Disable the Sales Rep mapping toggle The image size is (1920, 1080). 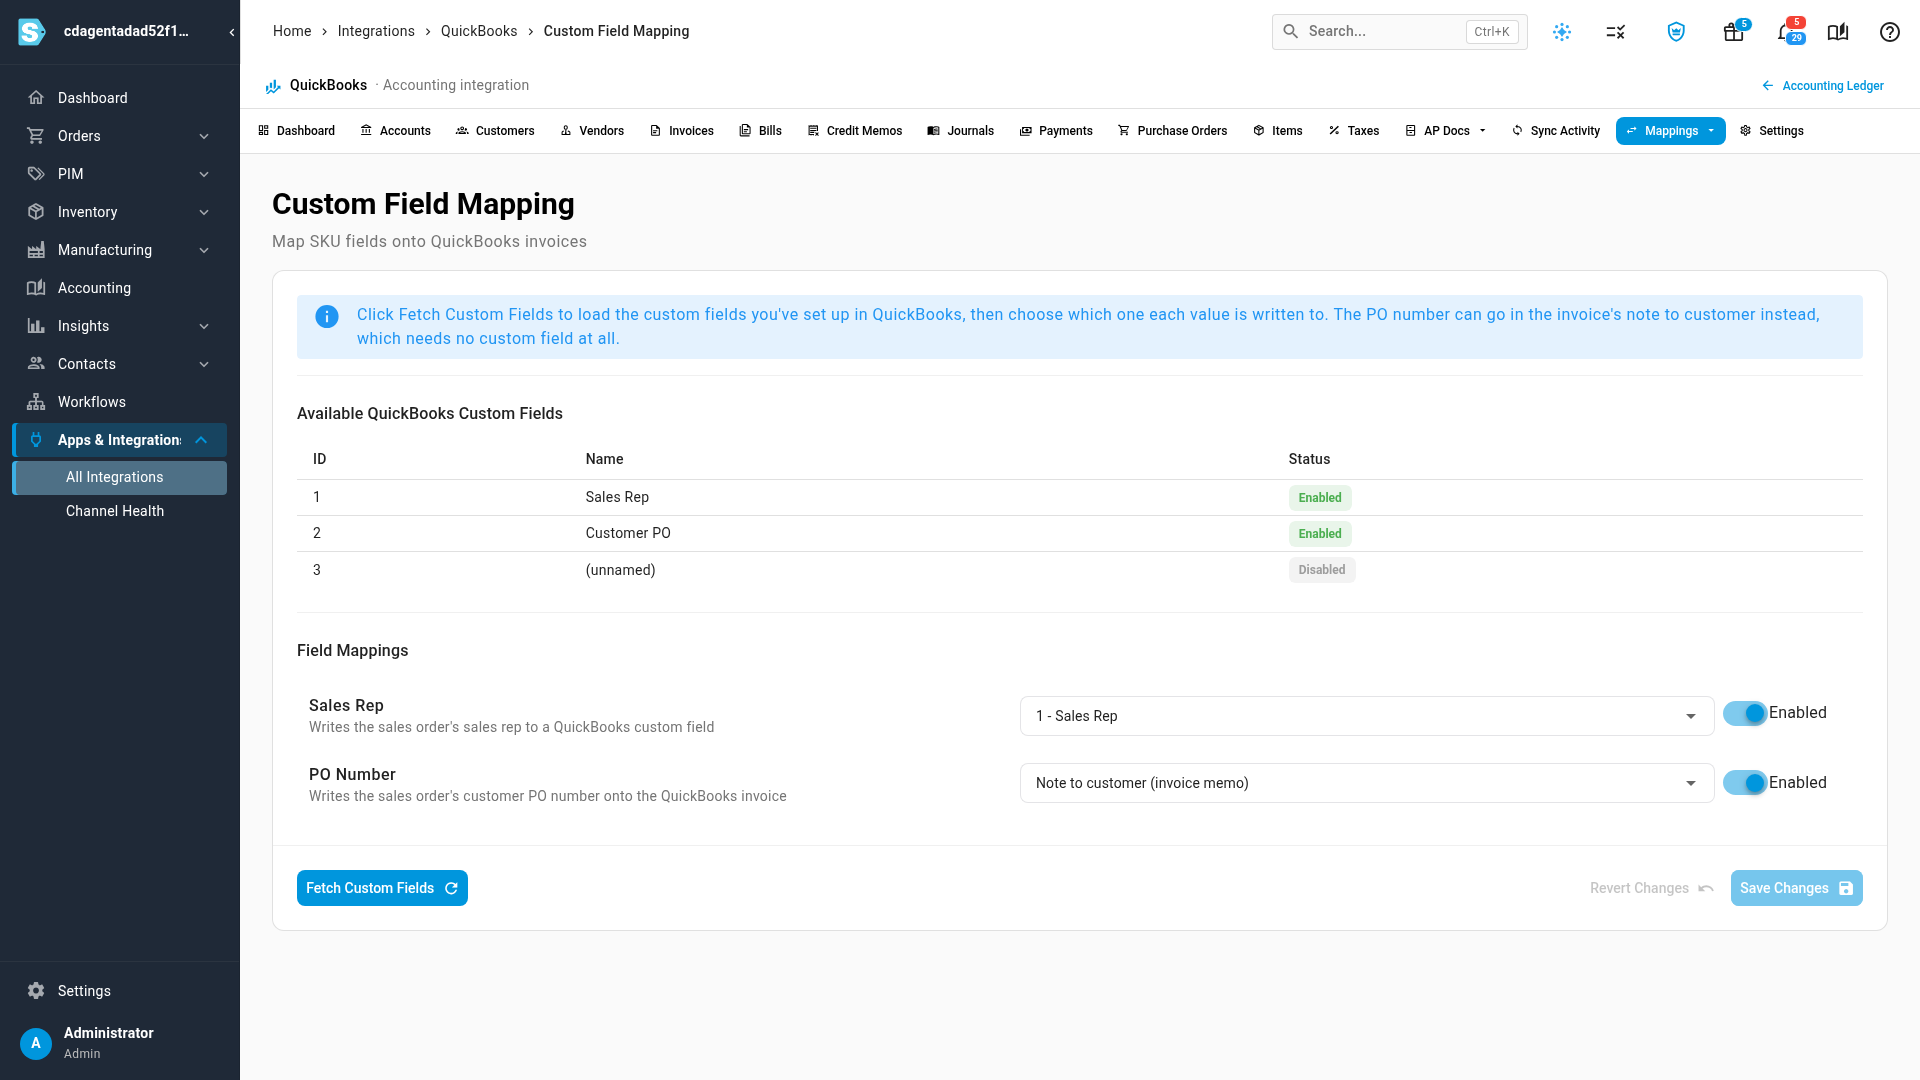tap(1745, 713)
